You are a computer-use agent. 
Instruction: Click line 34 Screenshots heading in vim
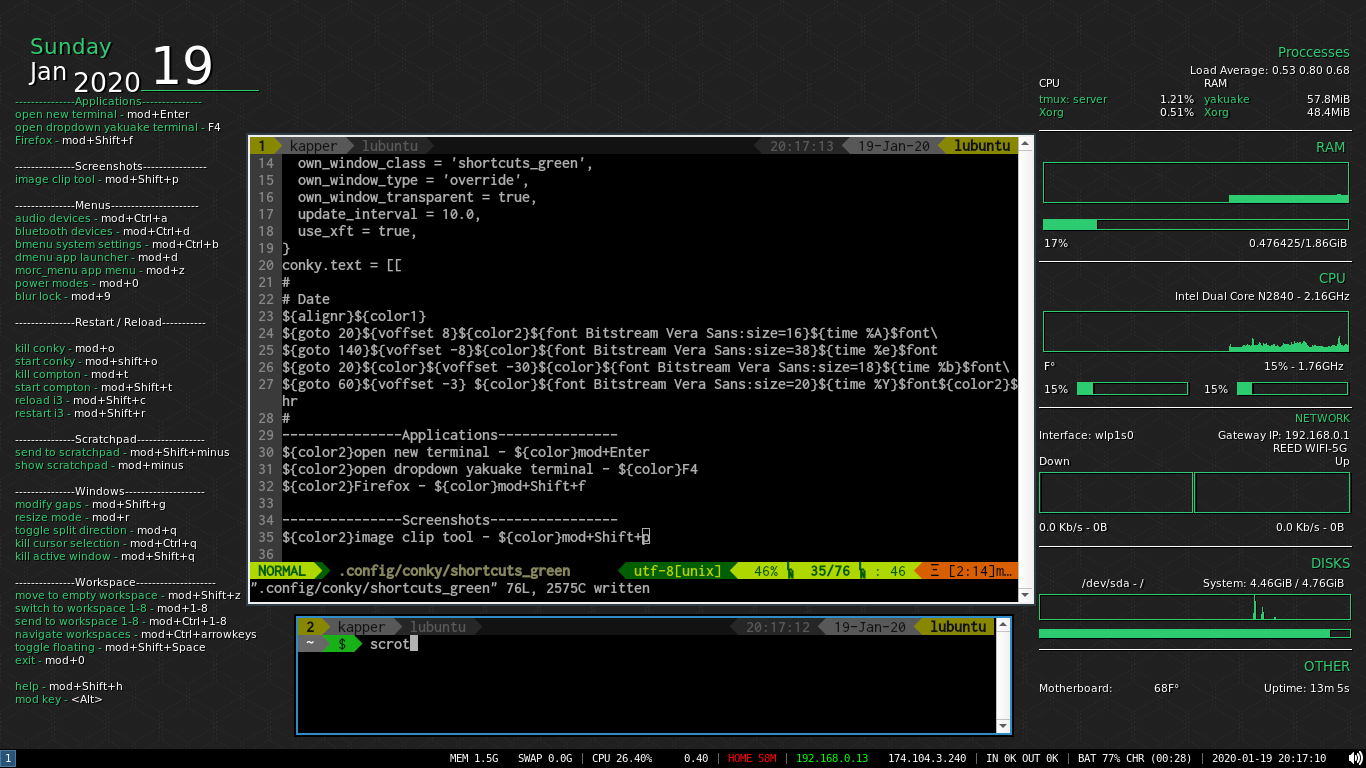450,520
